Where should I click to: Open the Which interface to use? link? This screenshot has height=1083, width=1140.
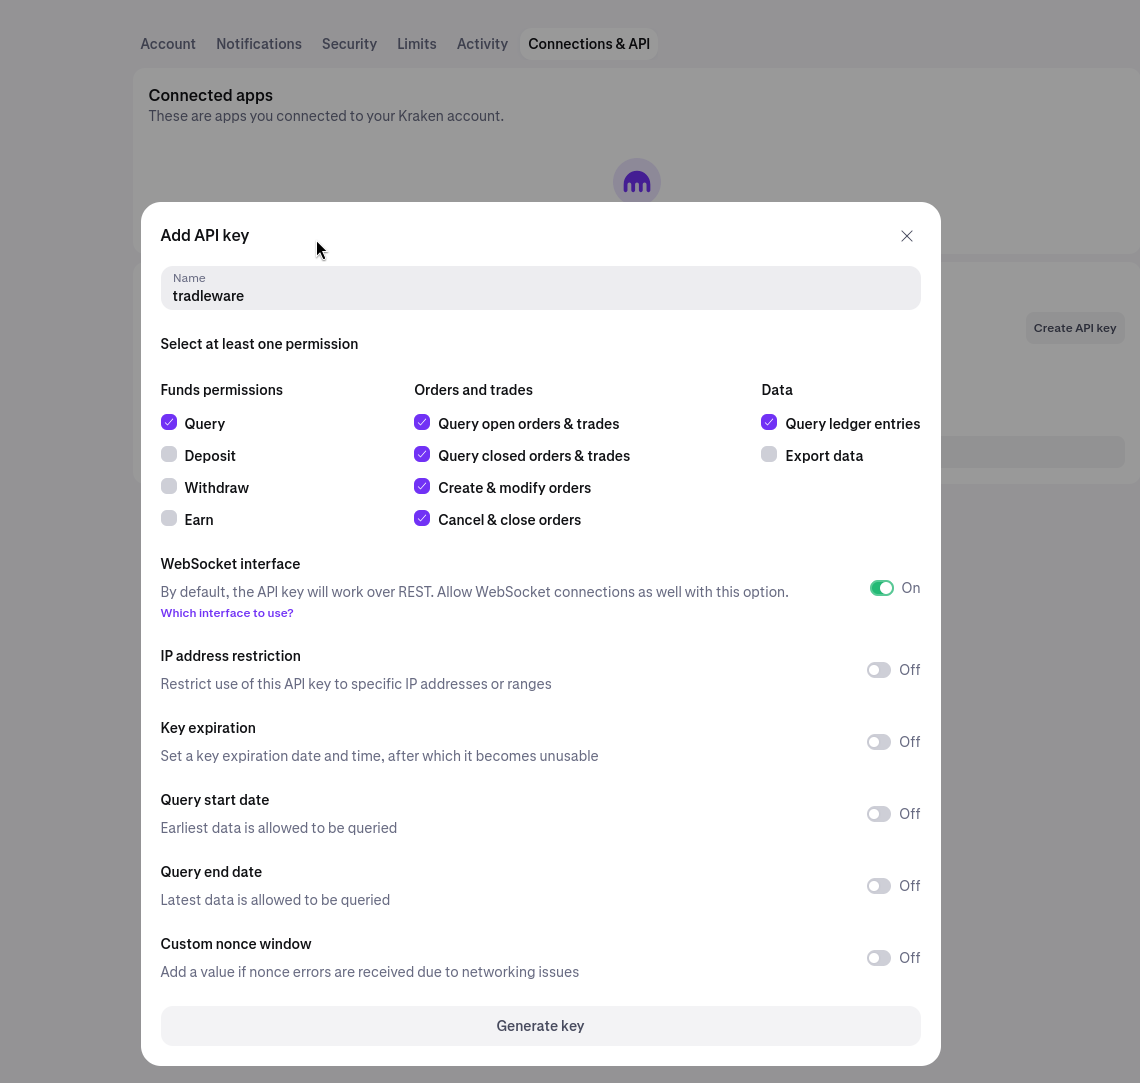click(227, 613)
